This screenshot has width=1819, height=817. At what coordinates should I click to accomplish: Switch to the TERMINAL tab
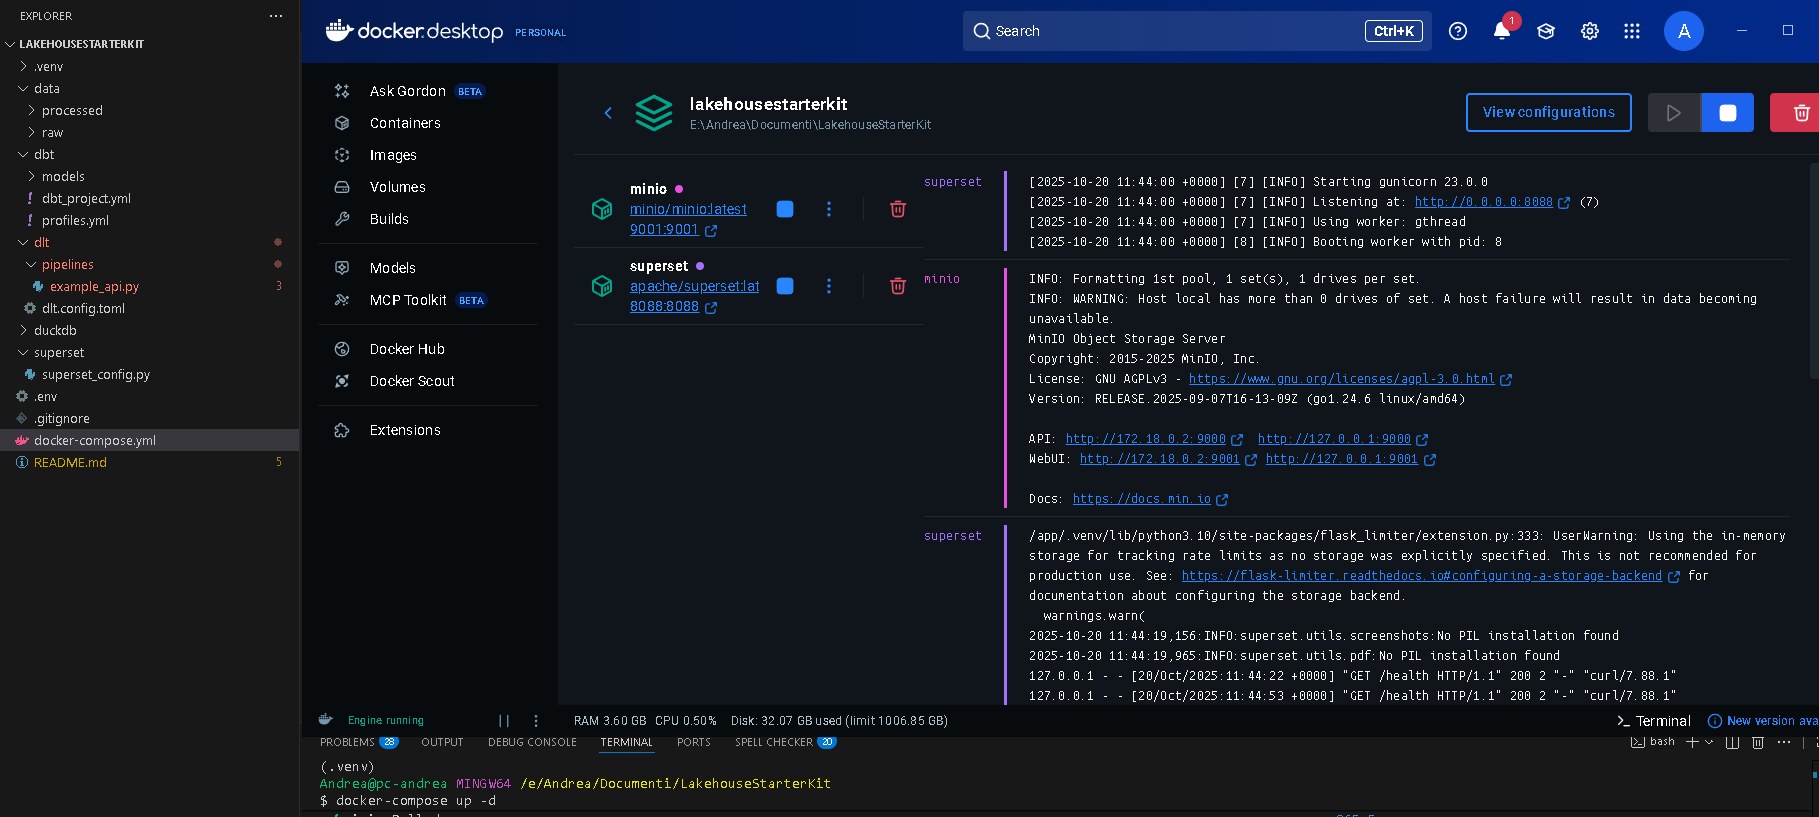pyautogui.click(x=626, y=742)
